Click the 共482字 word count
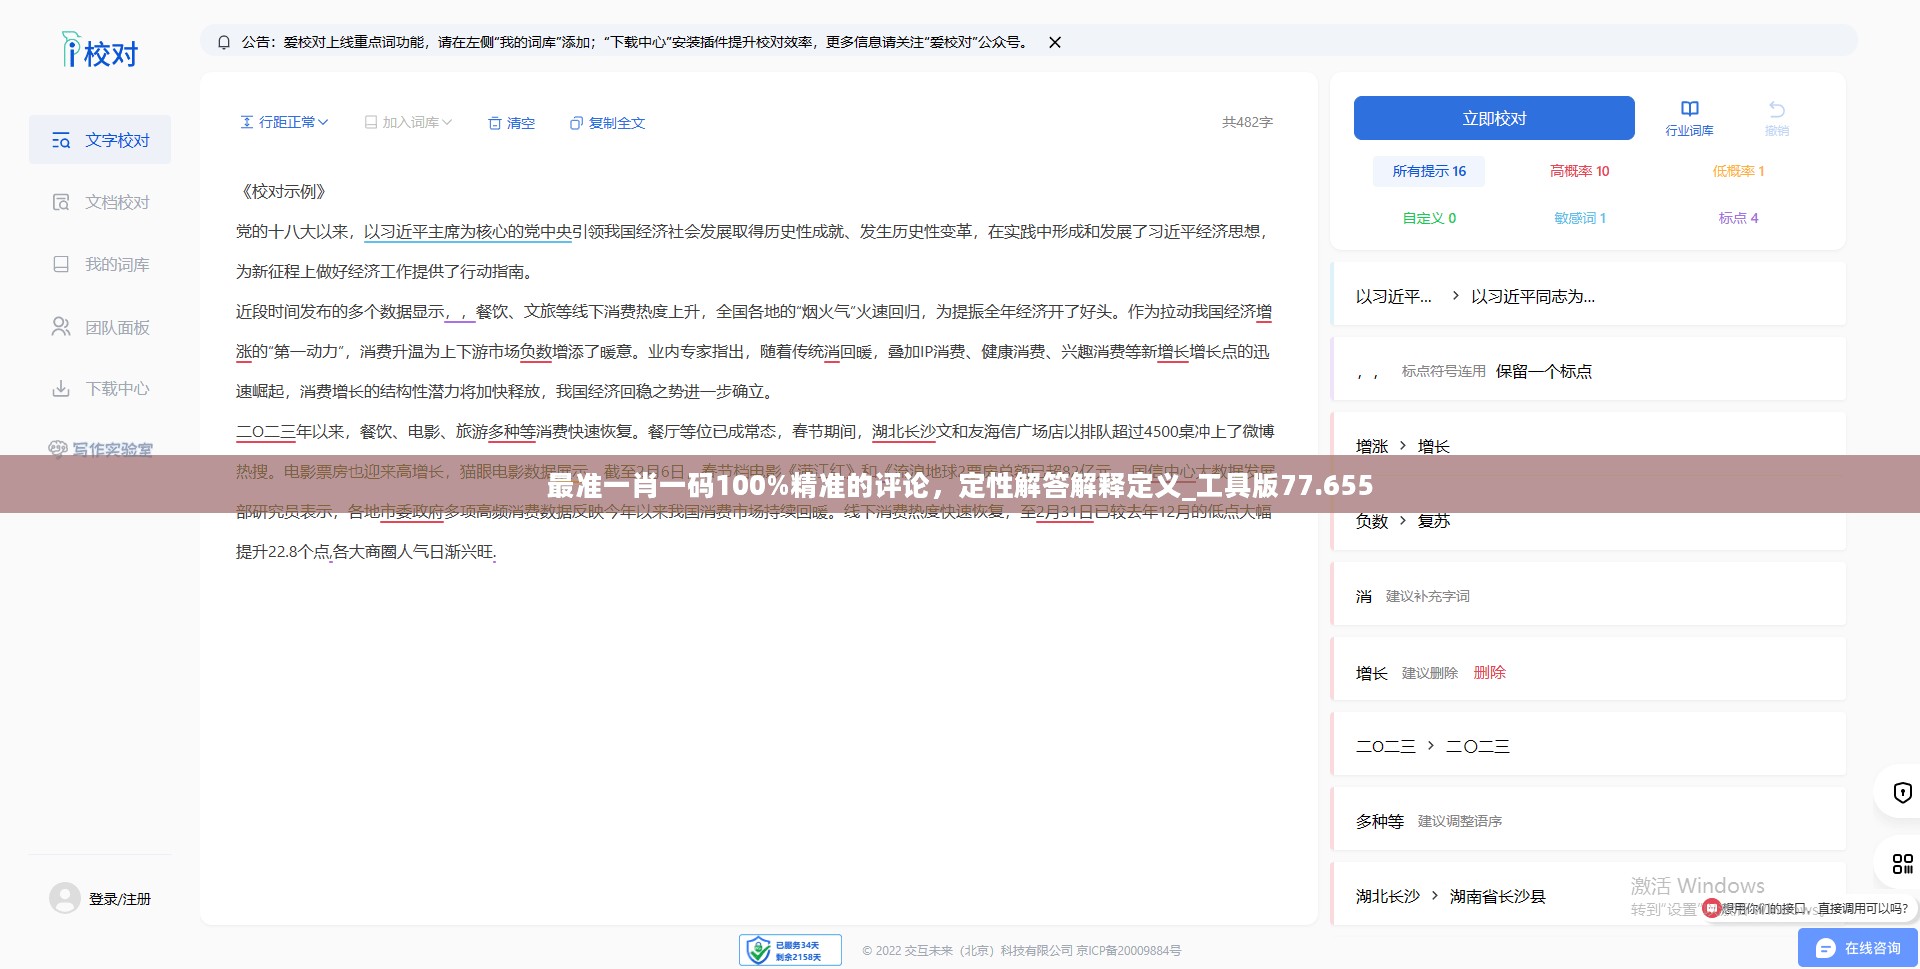Image resolution: width=1920 pixels, height=969 pixels. tap(1247, 122)
